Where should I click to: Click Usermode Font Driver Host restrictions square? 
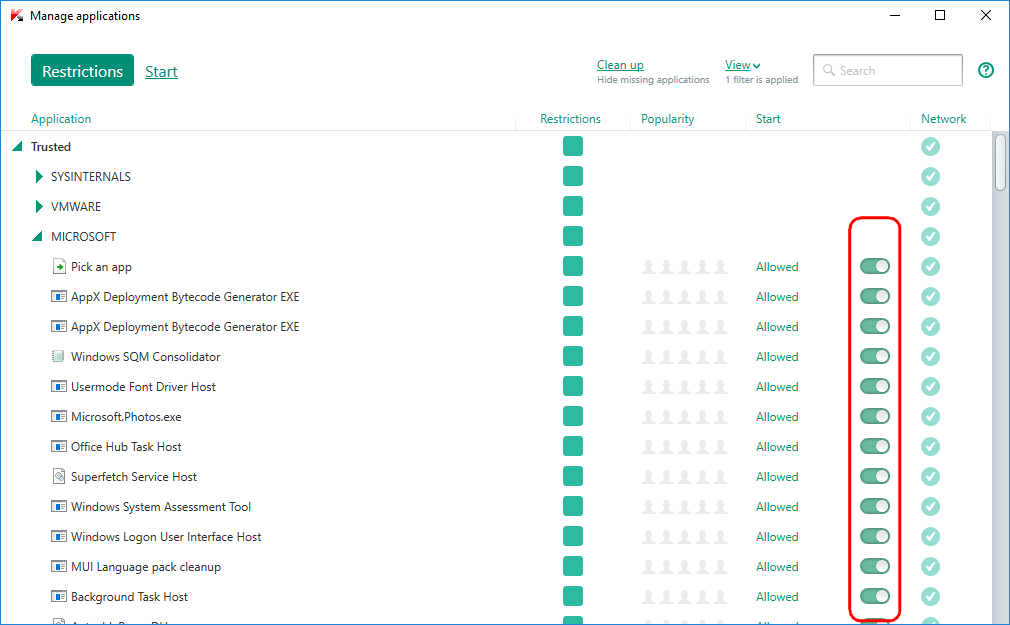point(573,387)
